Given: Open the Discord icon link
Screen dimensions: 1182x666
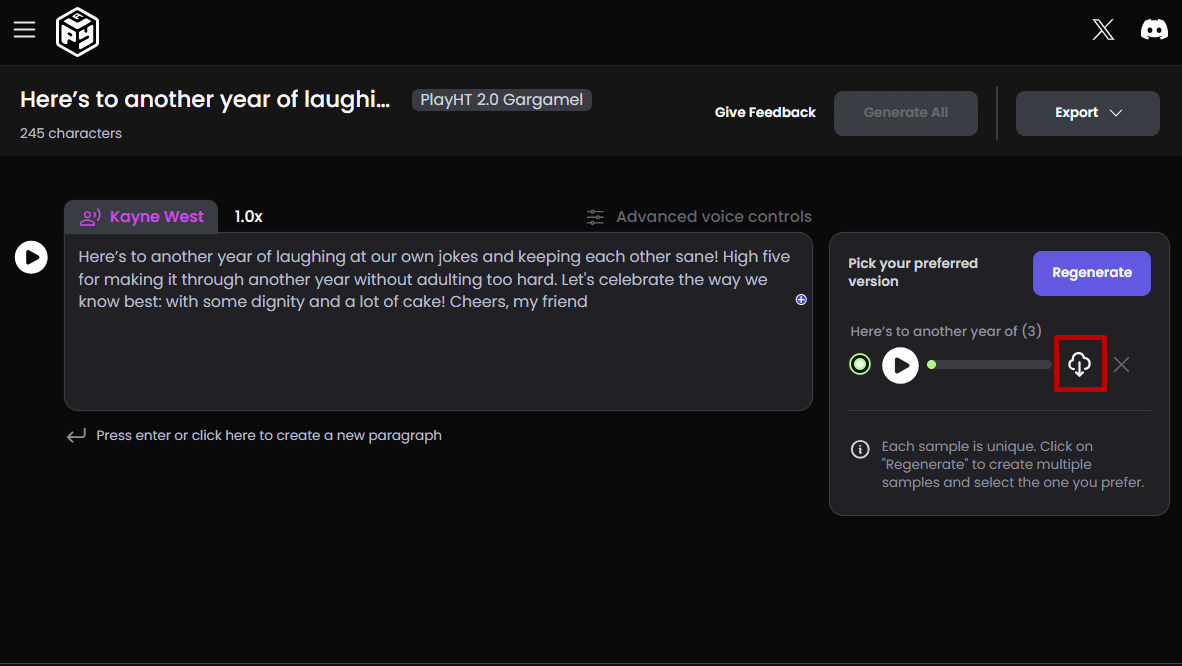Looking at the screenshot, I should 1154,30.
